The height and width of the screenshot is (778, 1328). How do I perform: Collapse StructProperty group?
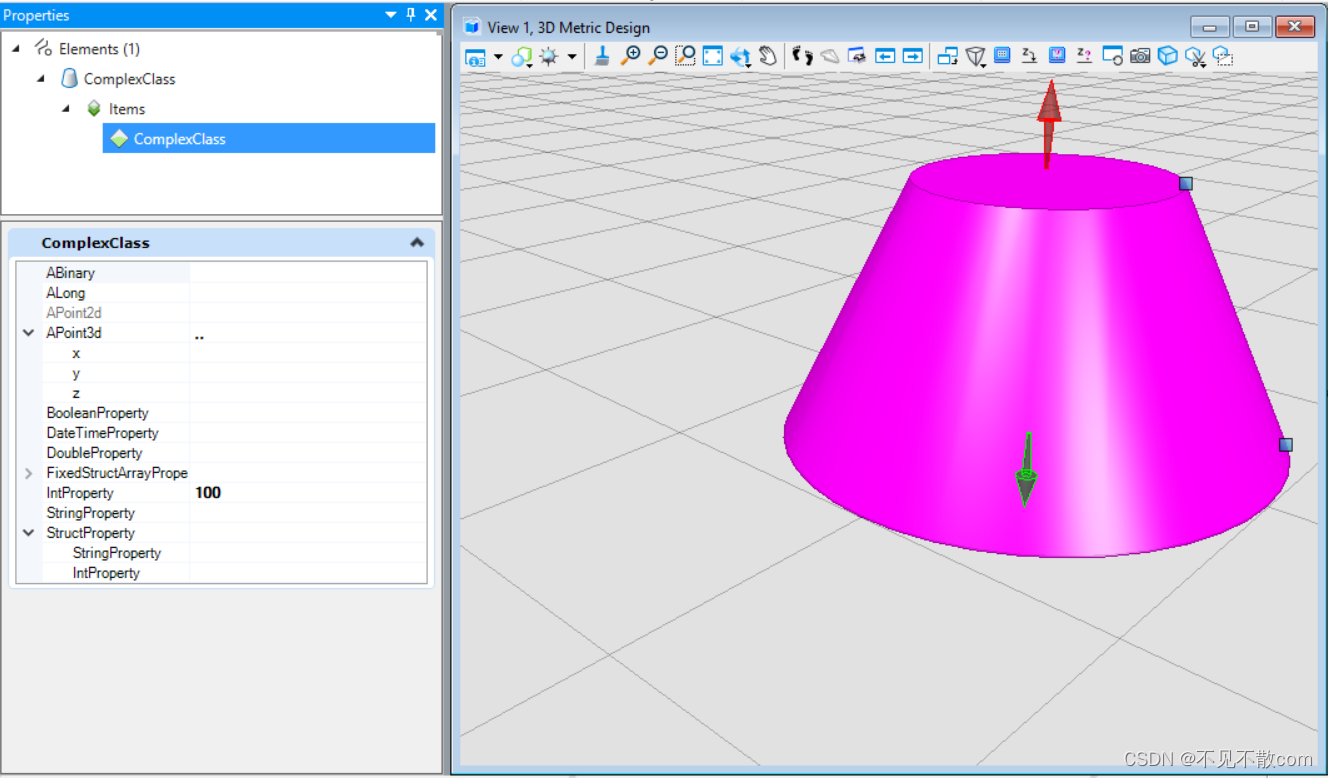tap(29, 533)
